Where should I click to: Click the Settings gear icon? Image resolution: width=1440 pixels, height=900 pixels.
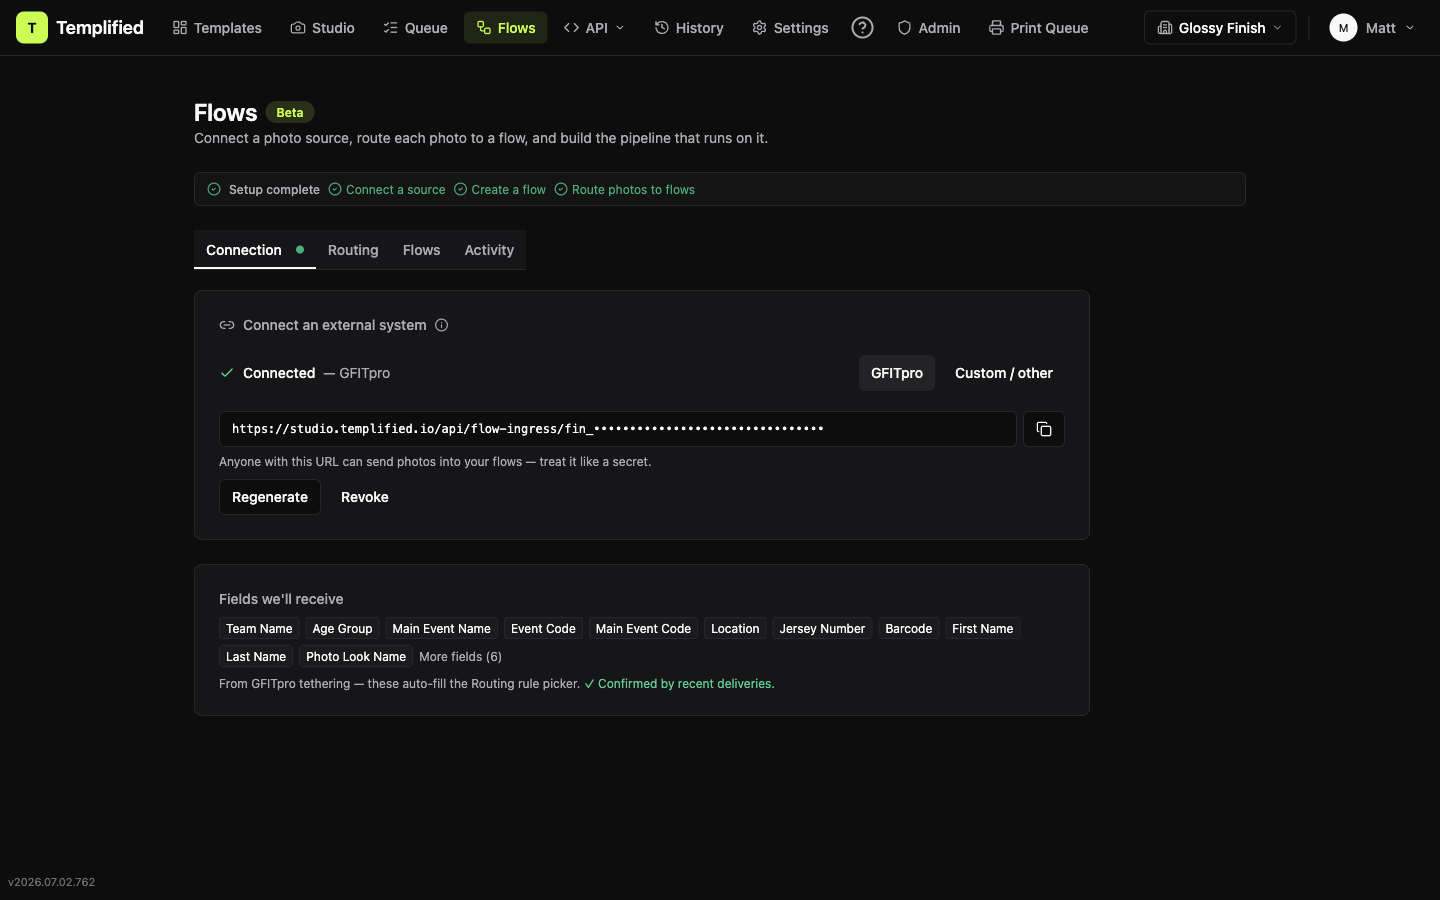coord(760,28)
